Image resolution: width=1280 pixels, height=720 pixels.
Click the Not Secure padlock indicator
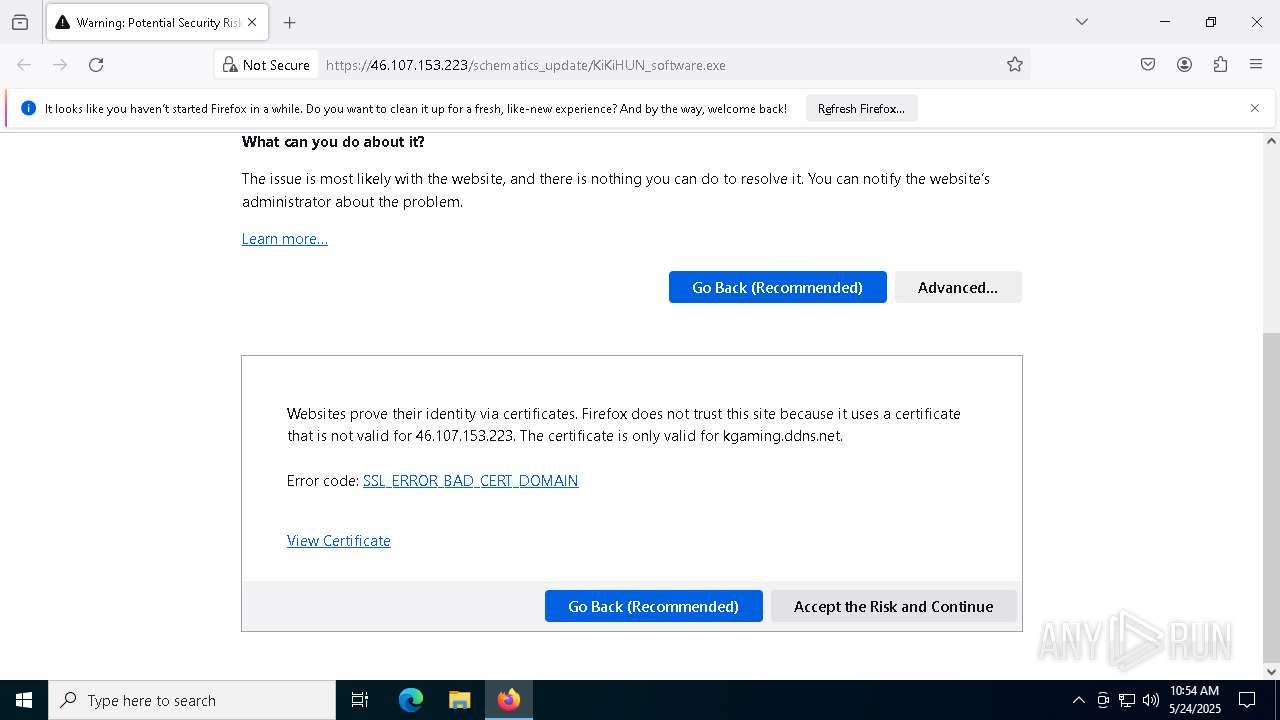coord(266,65)
